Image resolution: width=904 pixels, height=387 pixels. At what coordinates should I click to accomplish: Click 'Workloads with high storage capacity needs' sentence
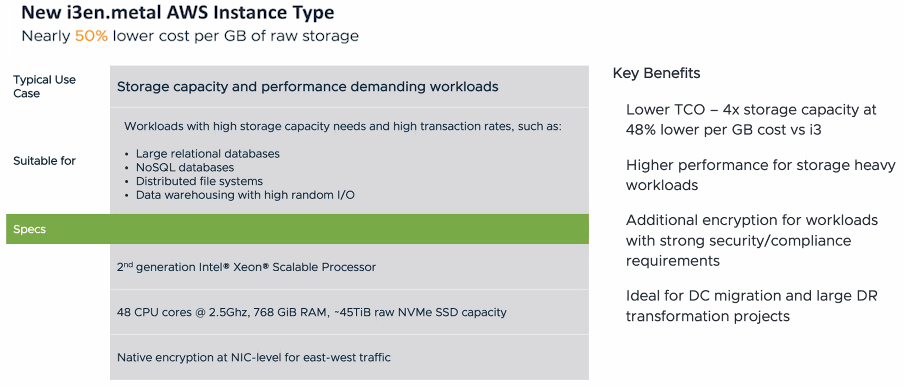point(342,126)
